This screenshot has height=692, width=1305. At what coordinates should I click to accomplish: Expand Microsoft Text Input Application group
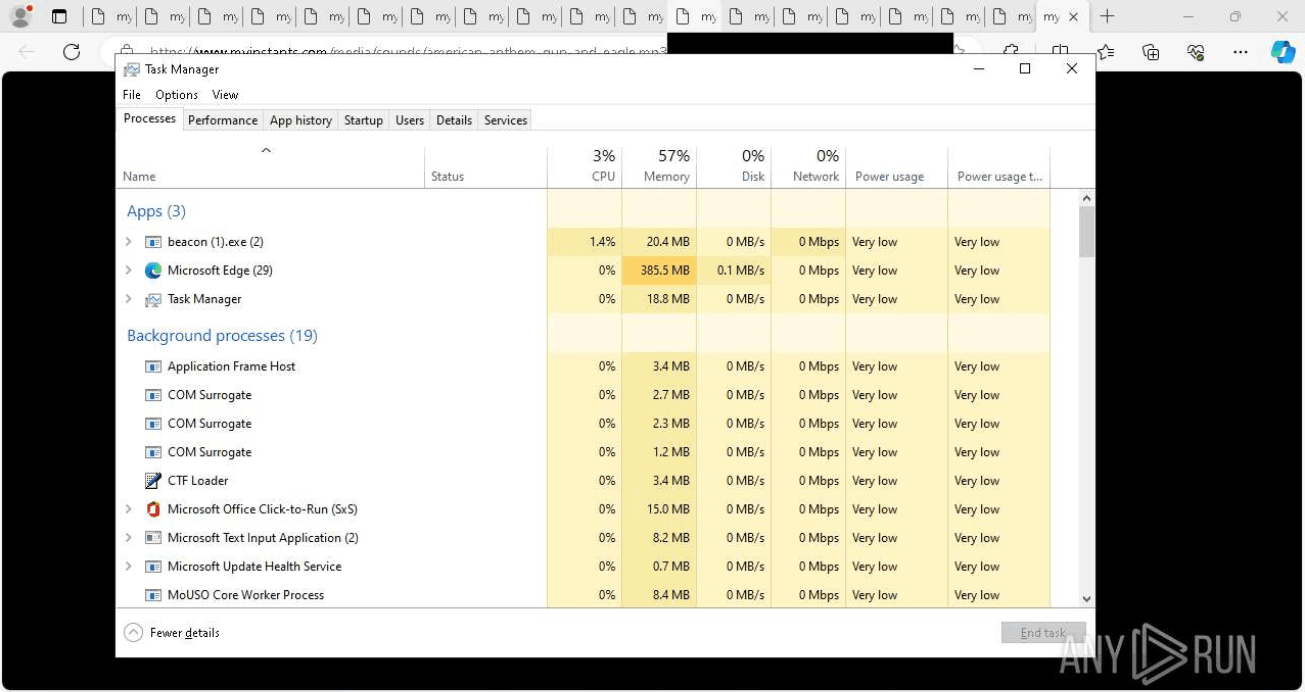click(x=128, y=538)
